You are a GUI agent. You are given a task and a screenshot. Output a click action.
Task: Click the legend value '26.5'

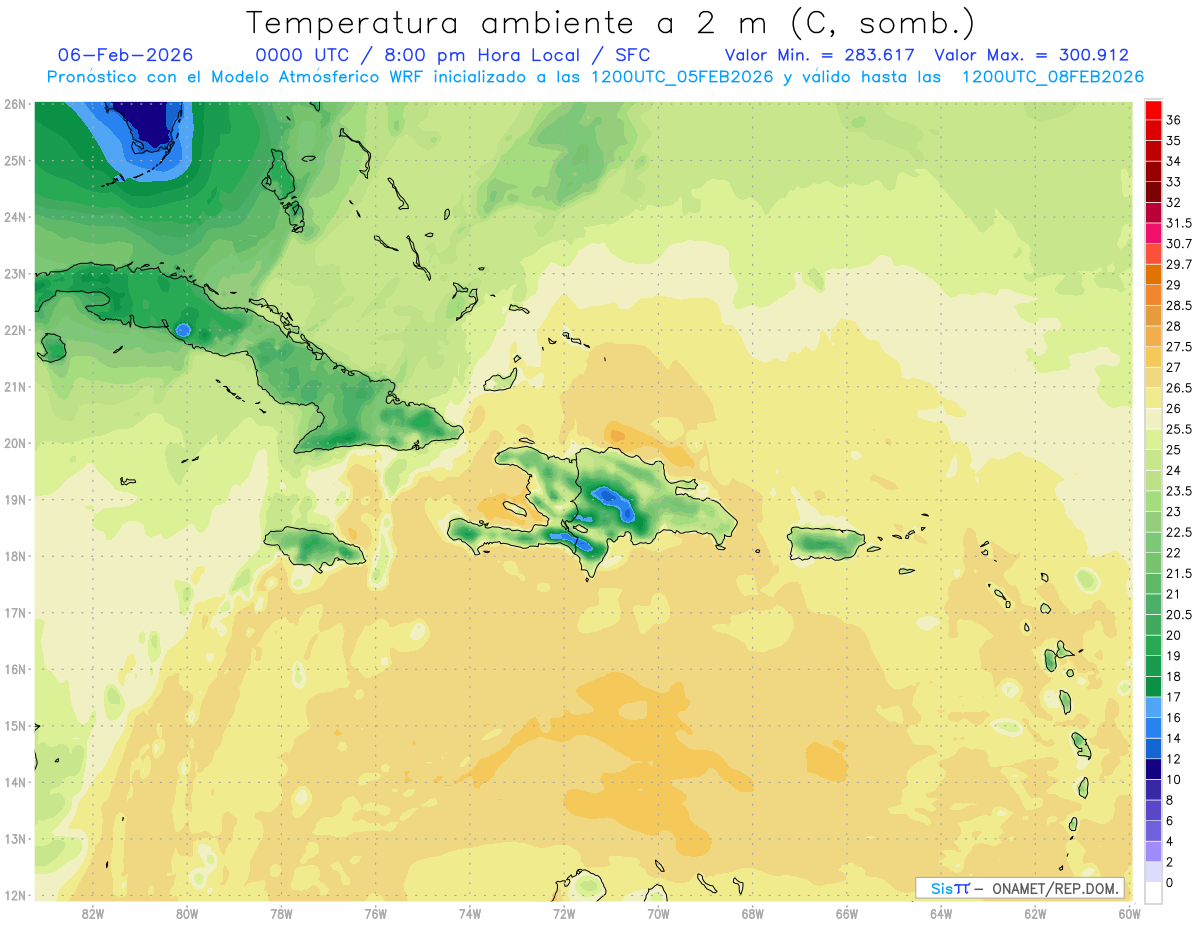pyautogui.click(x=1179, y=388)
